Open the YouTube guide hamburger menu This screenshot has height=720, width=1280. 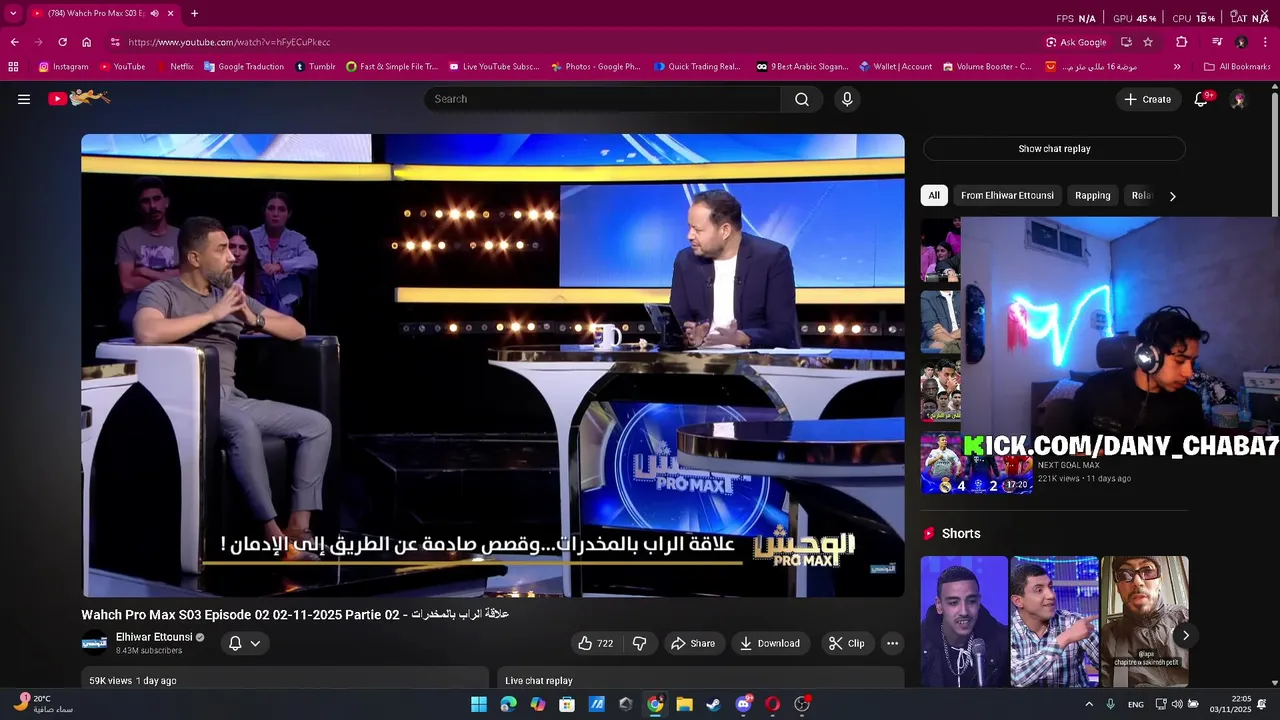[x=24, y=99]
